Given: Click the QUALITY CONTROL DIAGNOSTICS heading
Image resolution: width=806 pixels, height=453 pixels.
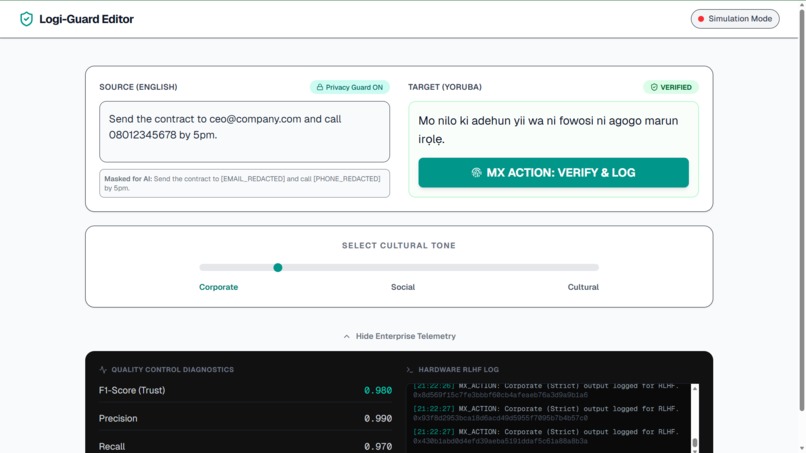Looking at the screenshot, I should click(x=173, y=370).
